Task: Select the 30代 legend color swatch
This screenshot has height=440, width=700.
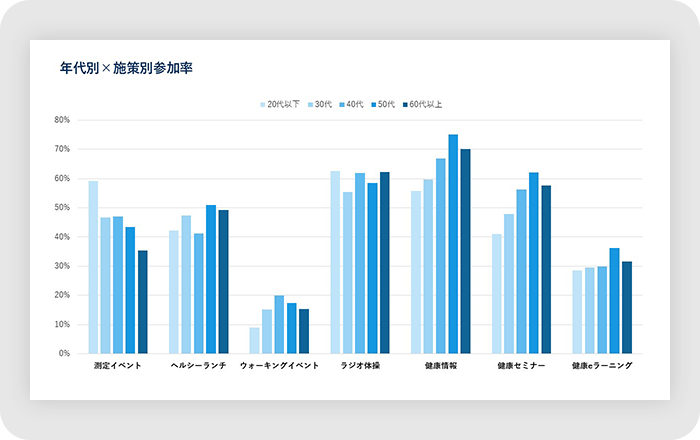Action: (310, 104)
